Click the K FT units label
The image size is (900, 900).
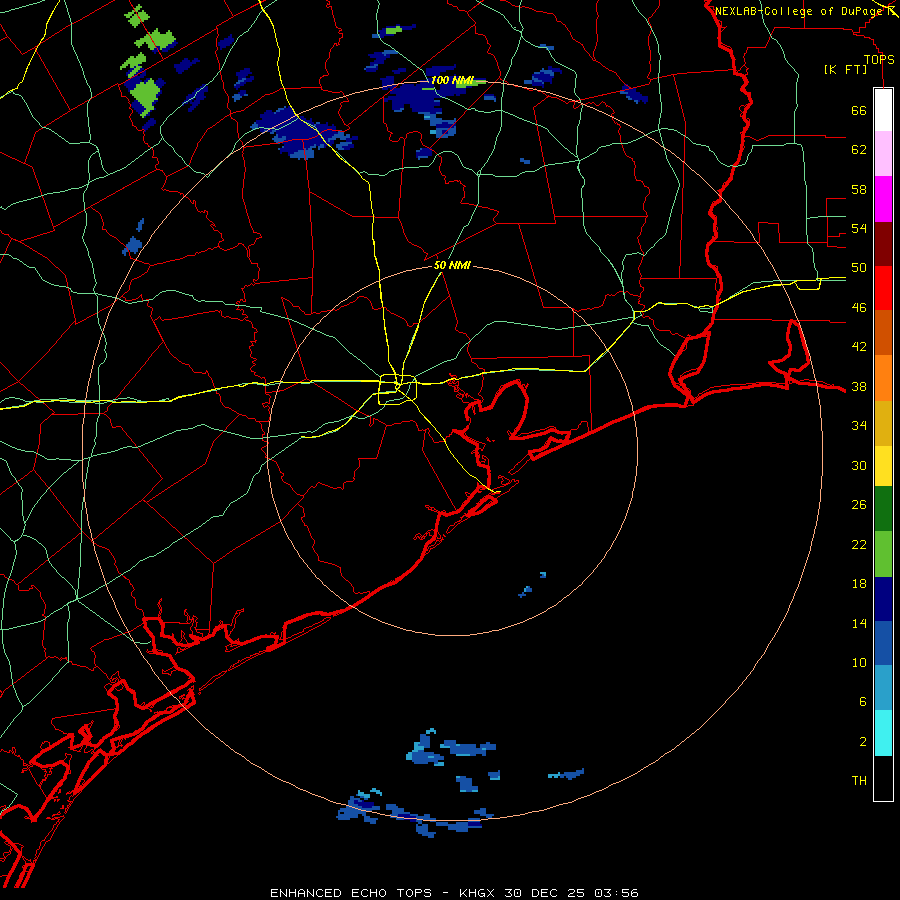(845, 69)
